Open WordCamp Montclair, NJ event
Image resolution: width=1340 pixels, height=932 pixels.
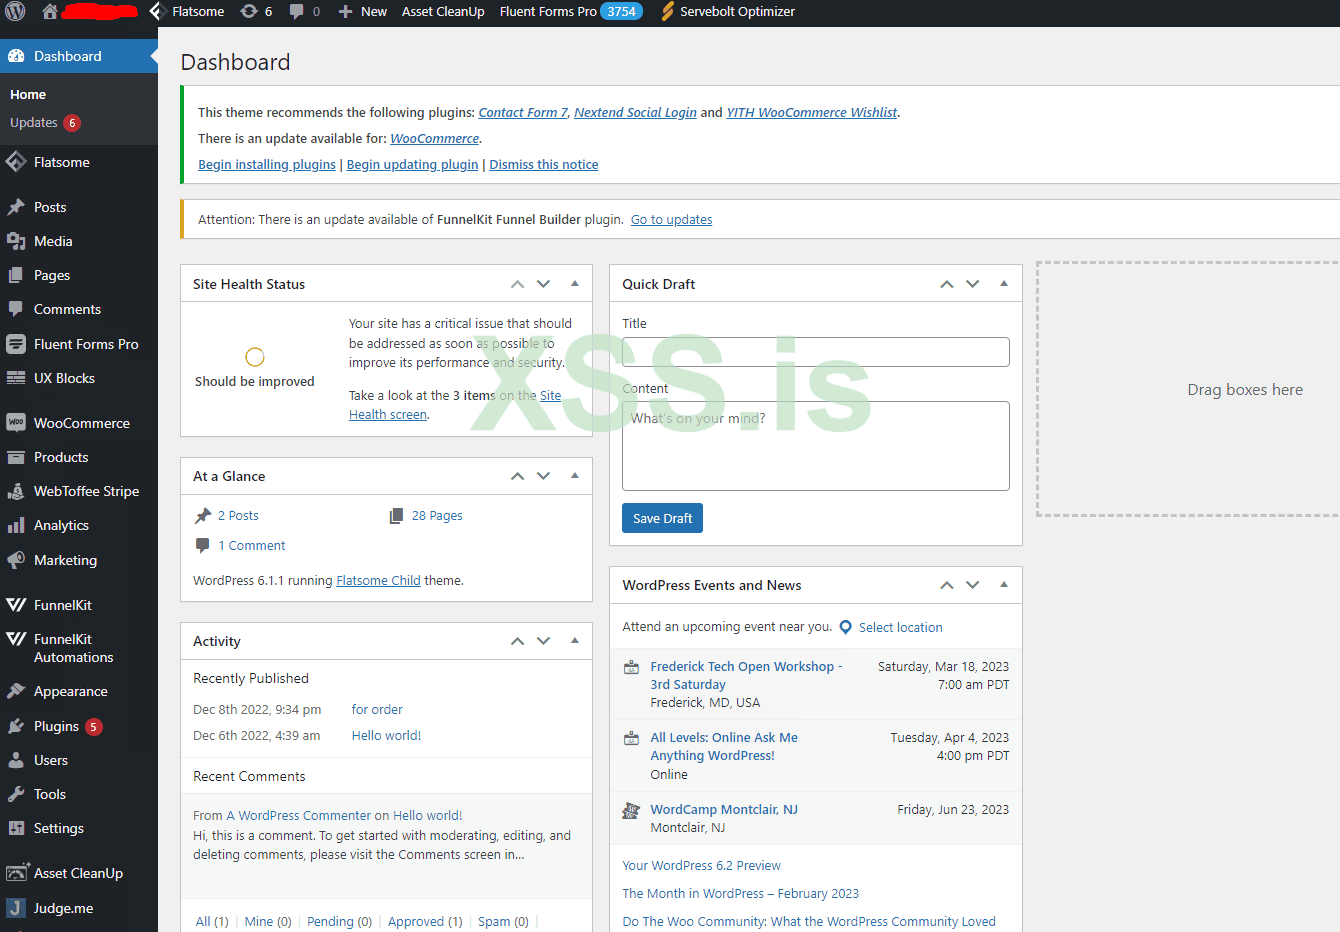(724, 810)
